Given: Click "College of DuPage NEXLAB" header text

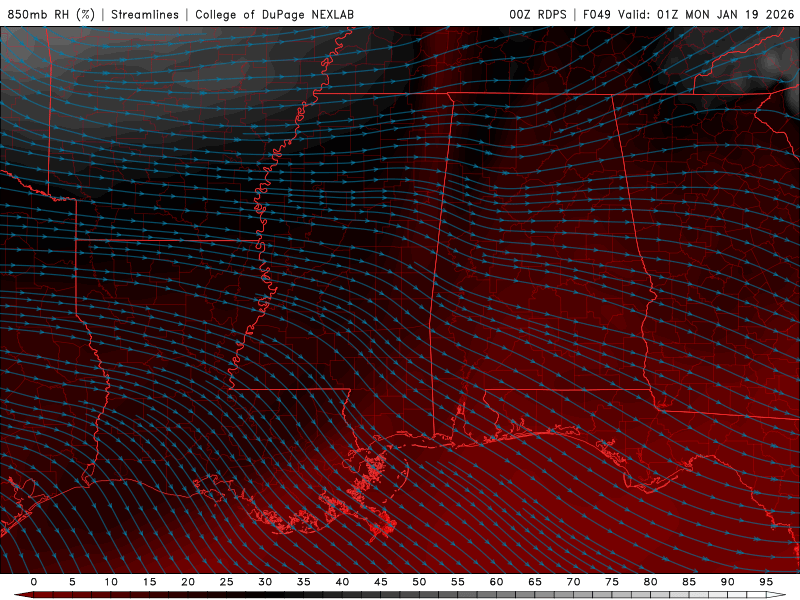Looking at the screenshot, I should coord(274,14).
